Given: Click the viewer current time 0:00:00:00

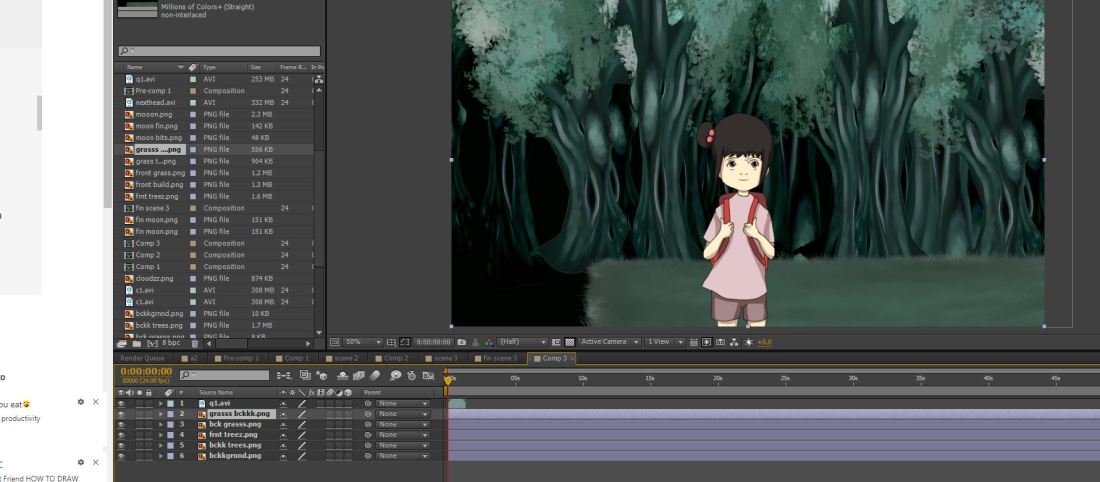Looking at the screenshot, I should [x=434, y=342].
